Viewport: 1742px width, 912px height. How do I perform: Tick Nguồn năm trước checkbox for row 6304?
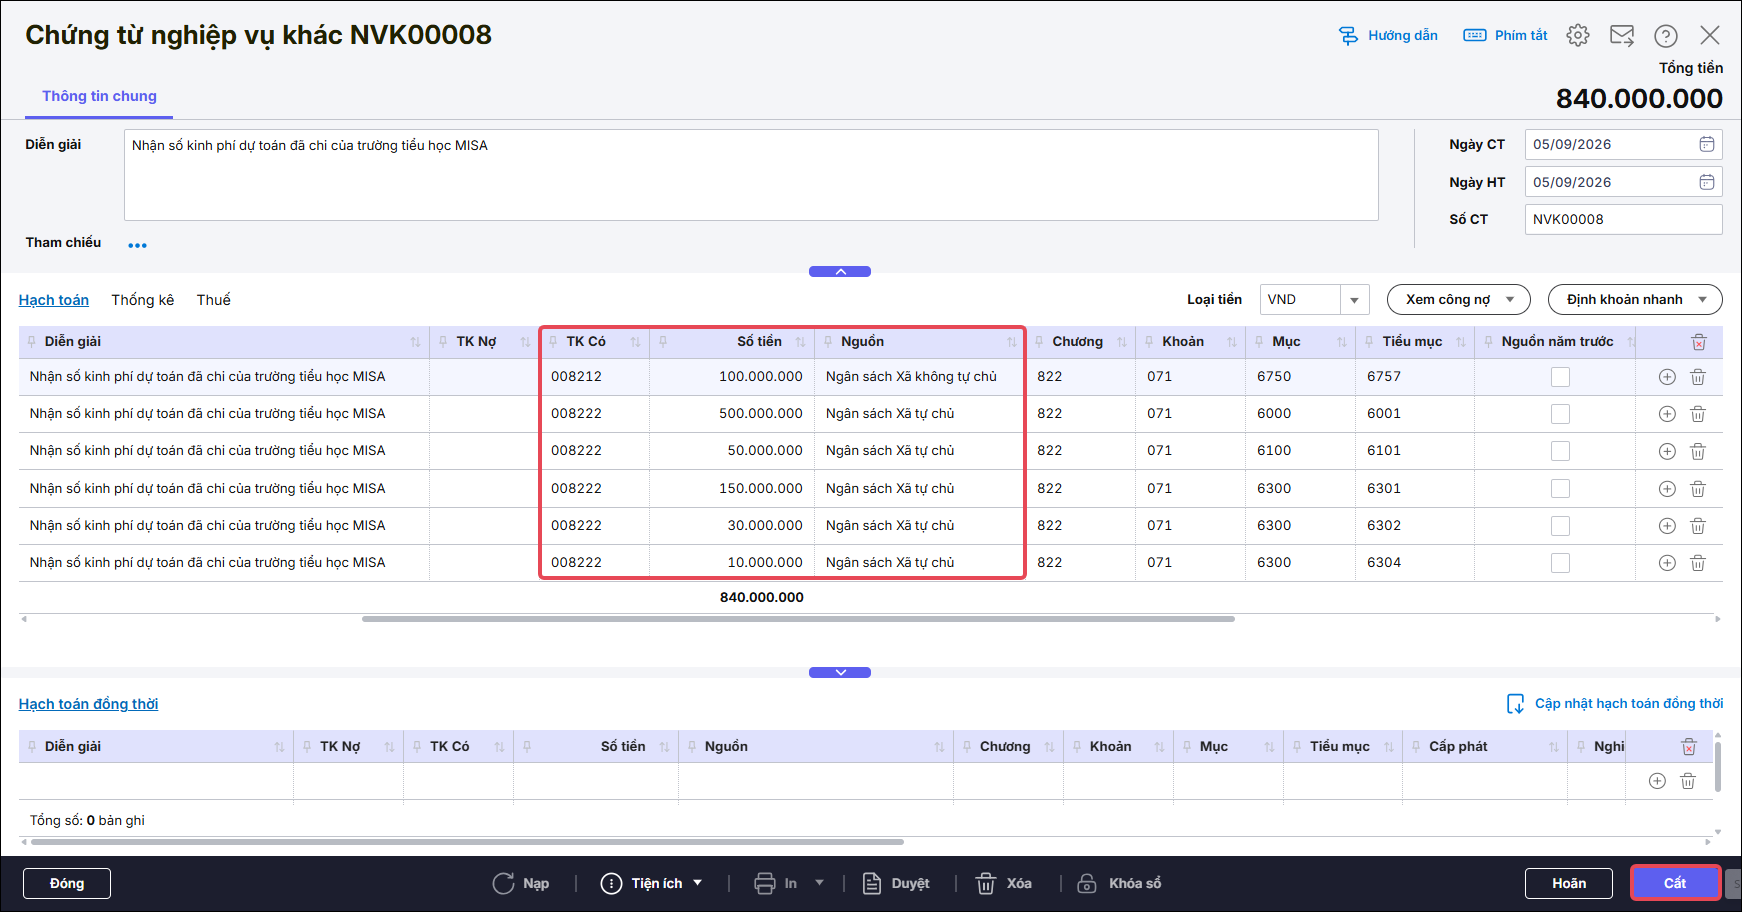click(x=1560, y=563)
